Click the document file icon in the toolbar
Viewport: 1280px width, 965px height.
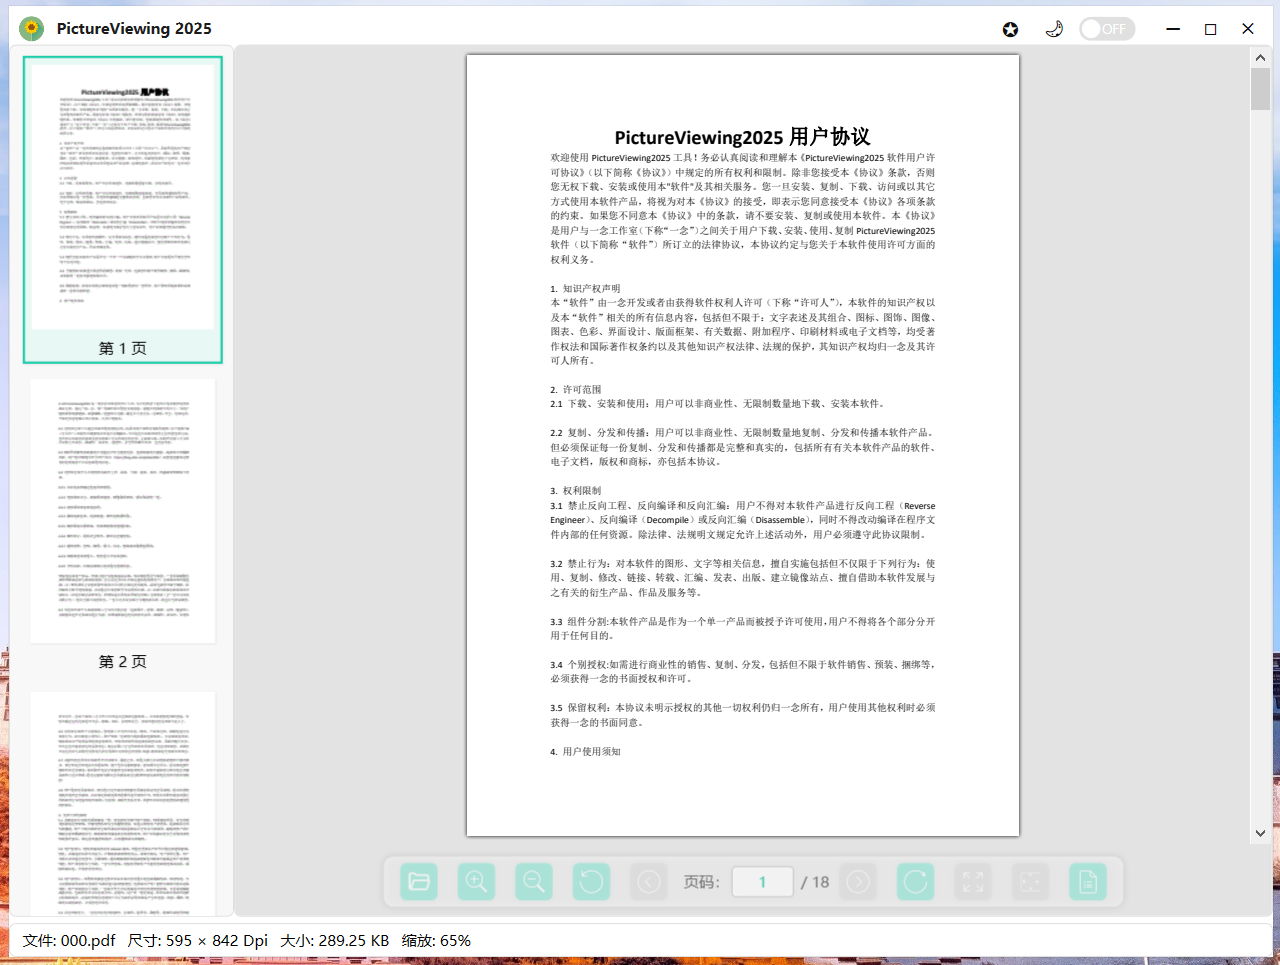[1088, 881]
